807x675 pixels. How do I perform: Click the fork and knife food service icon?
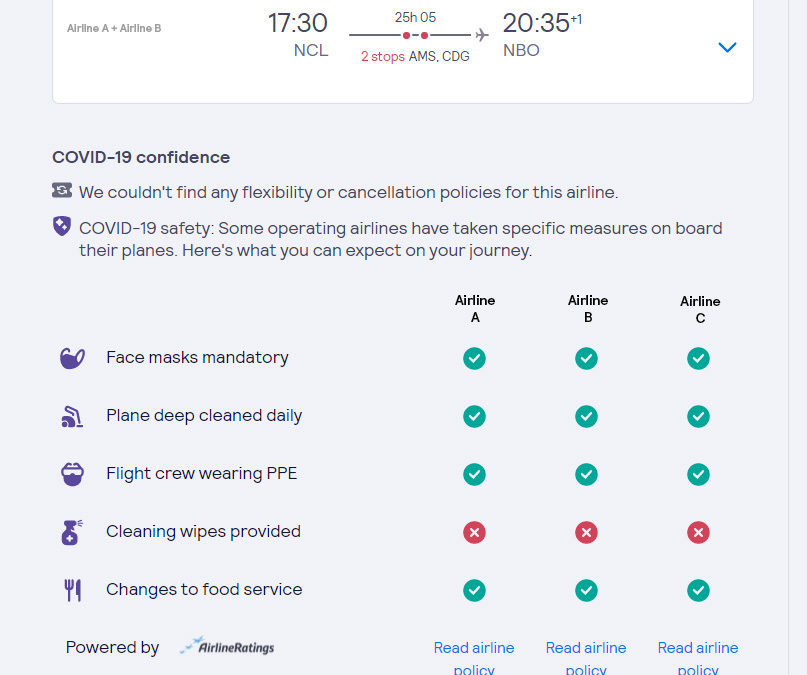(x=73, y=590)
